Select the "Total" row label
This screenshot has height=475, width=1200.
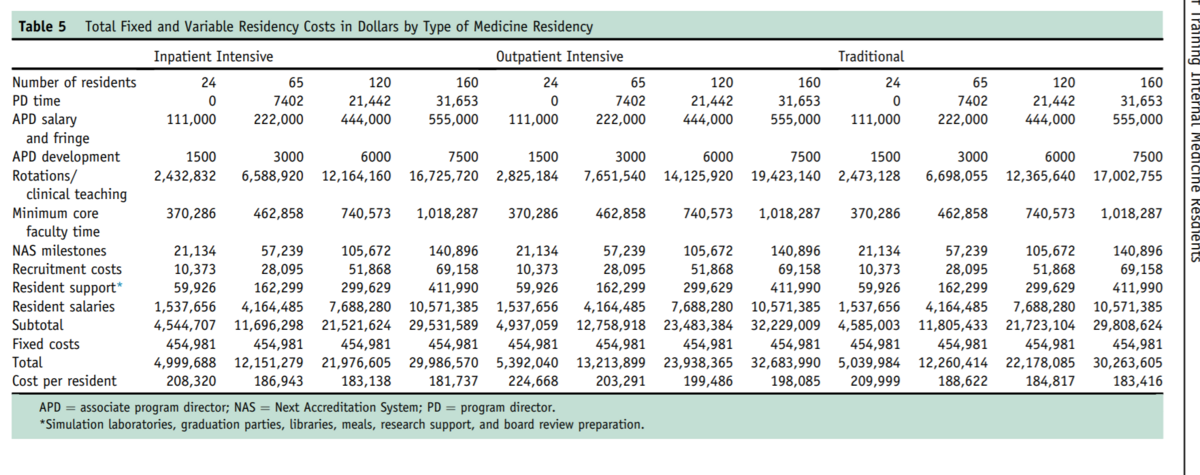click(27, 362)
